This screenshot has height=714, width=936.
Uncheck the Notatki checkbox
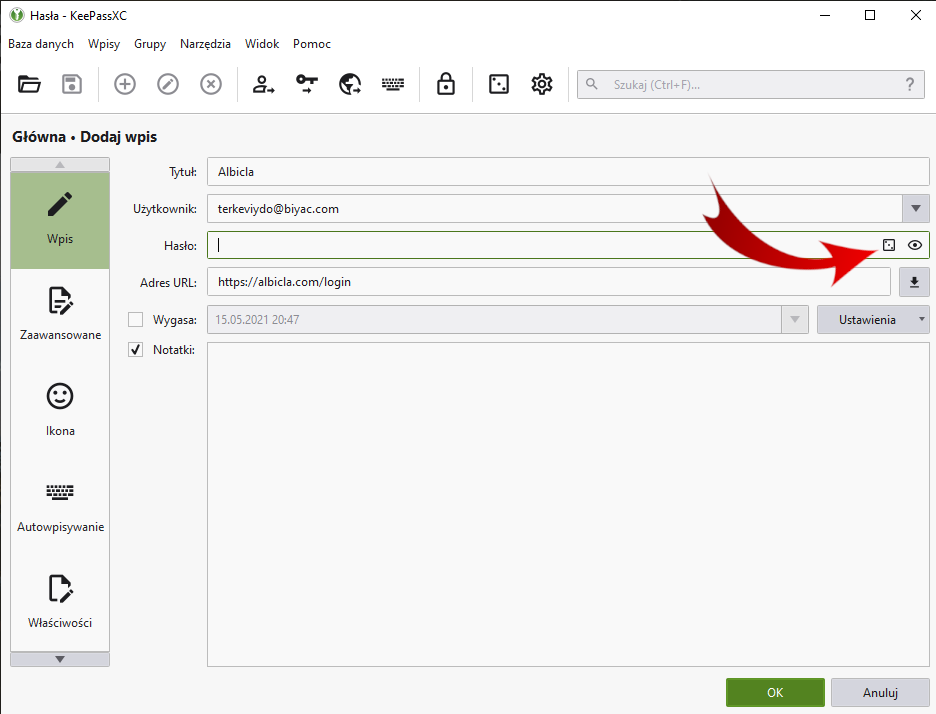136,349
